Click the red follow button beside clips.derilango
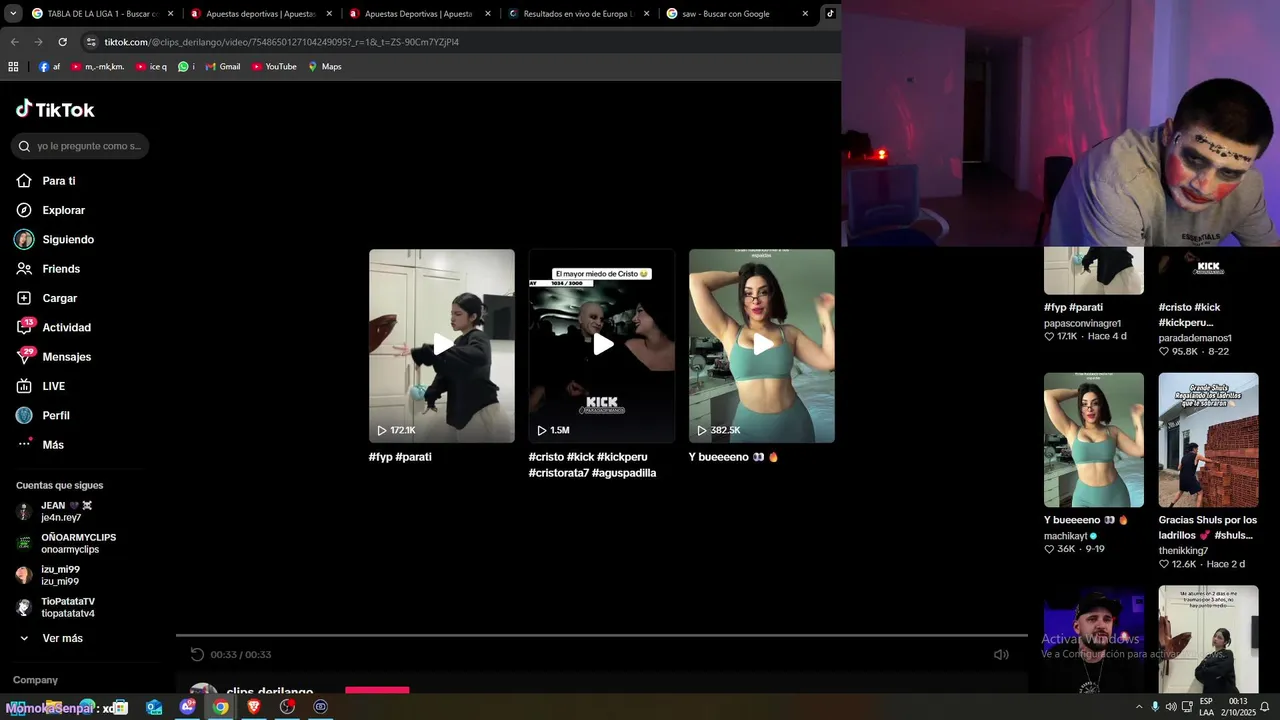The height and width of the screenshot is (720, 1280). [x=377, y=691]
